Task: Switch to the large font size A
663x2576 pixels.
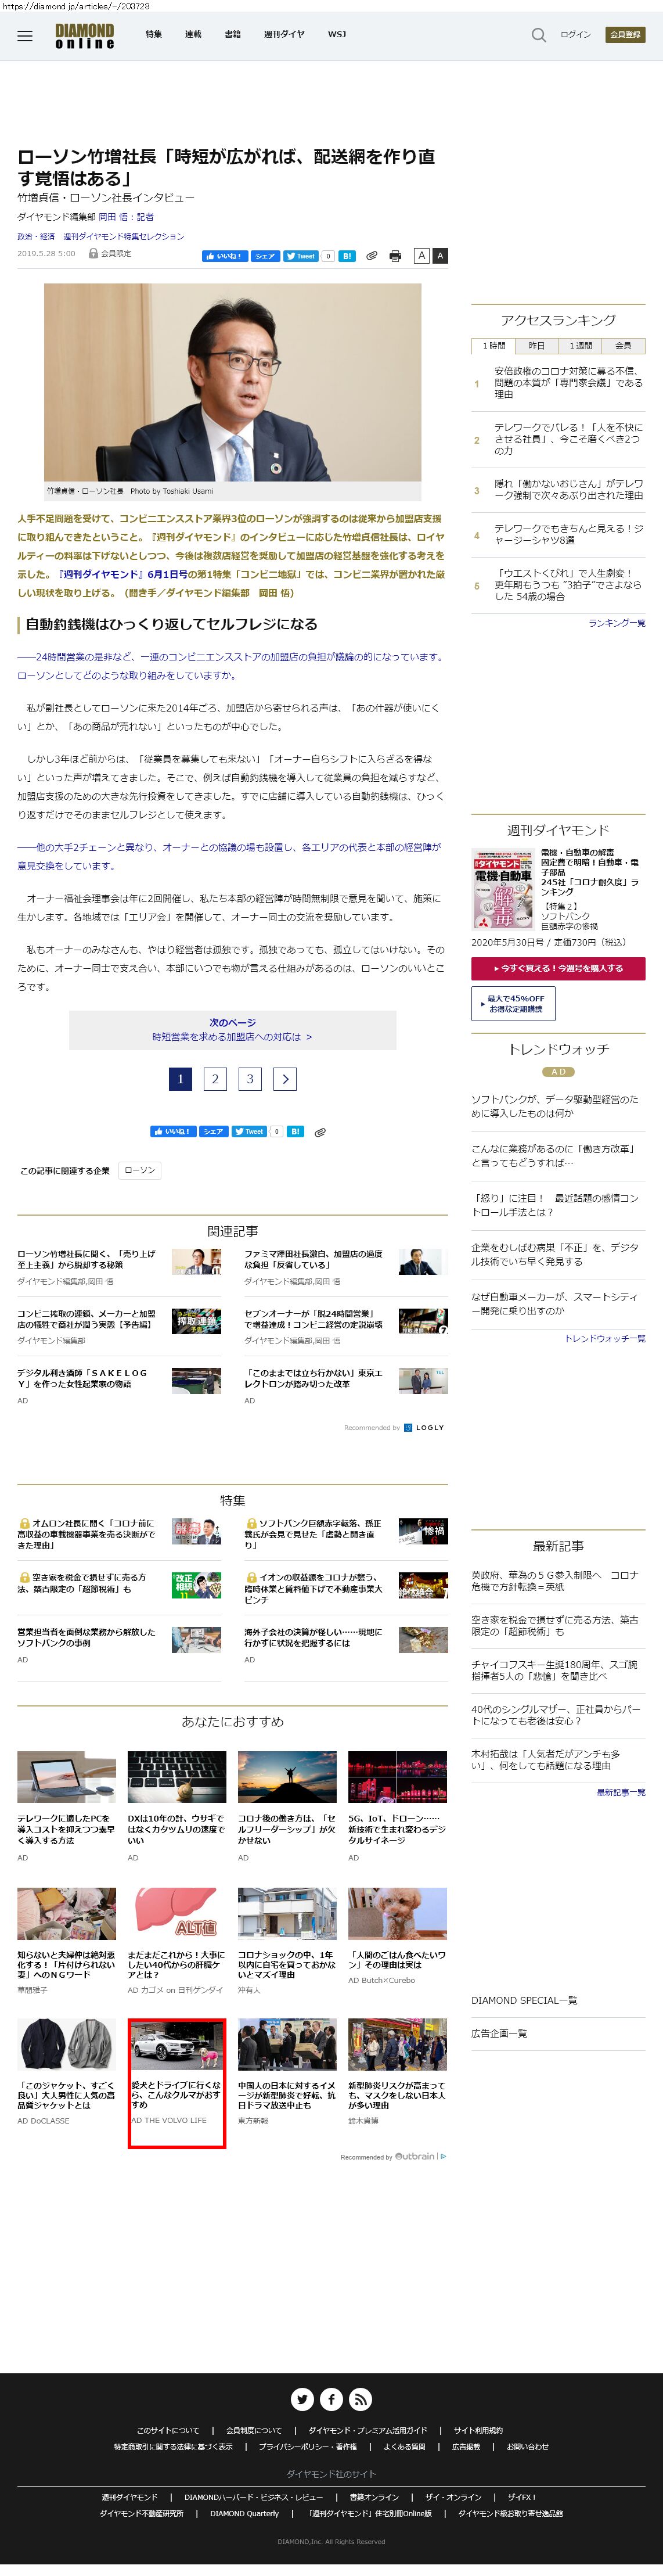Action: click(439, 256)
